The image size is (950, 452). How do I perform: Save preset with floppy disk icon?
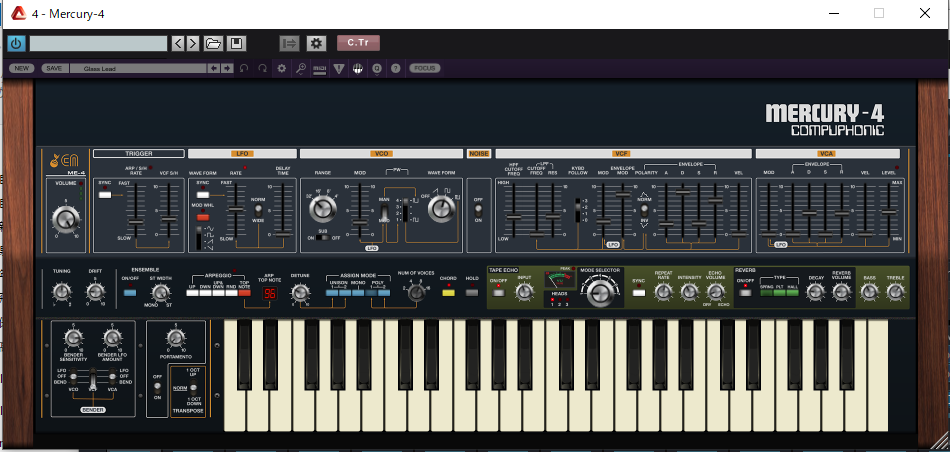click(x=236, y=44)
